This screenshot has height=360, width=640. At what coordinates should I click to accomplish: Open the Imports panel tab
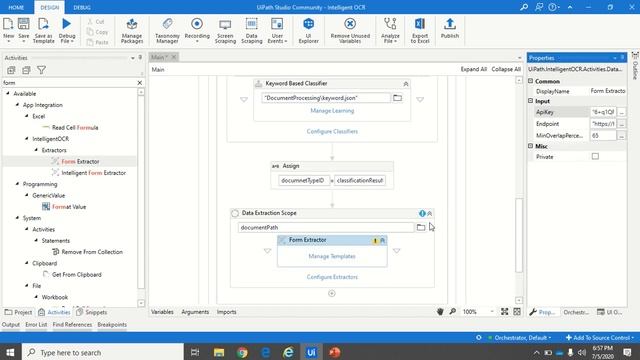[x=227, y=312]
